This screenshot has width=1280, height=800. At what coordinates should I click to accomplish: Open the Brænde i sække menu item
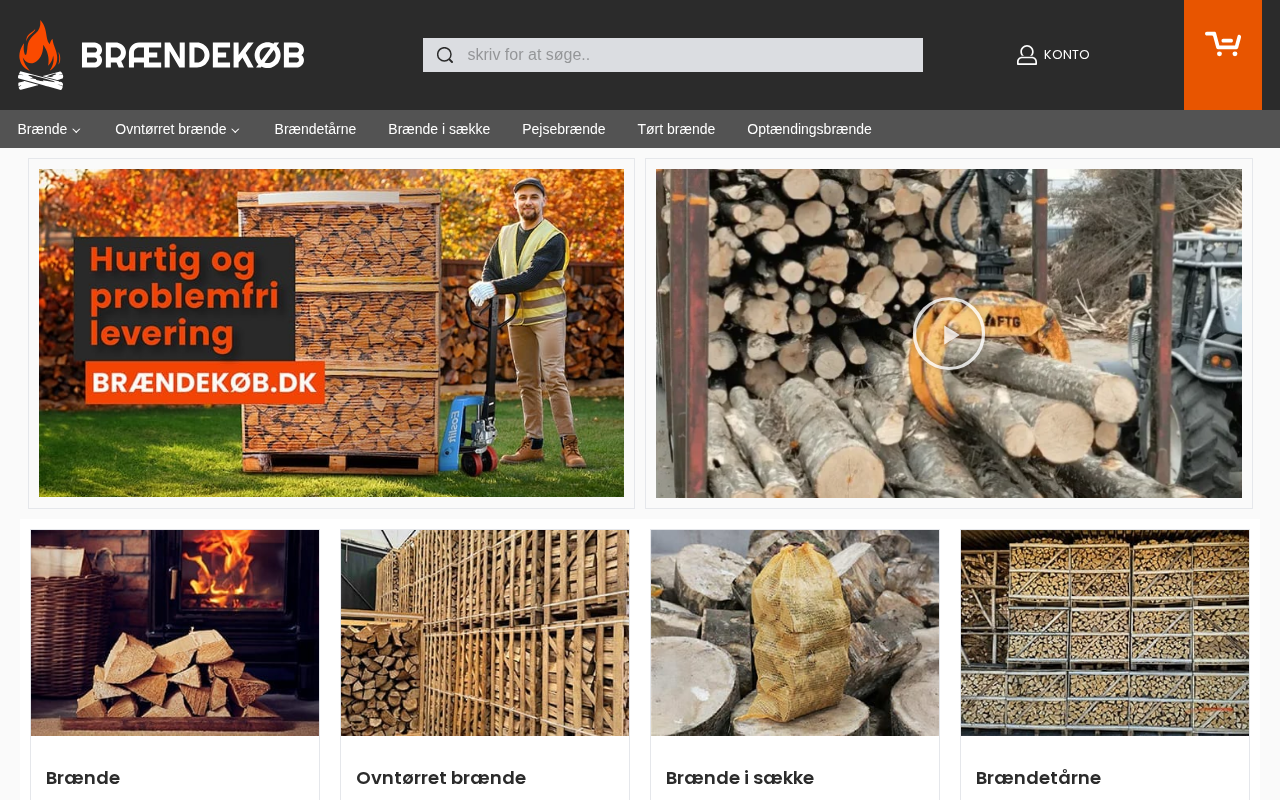pyautogui.click(x=439, y=129)
